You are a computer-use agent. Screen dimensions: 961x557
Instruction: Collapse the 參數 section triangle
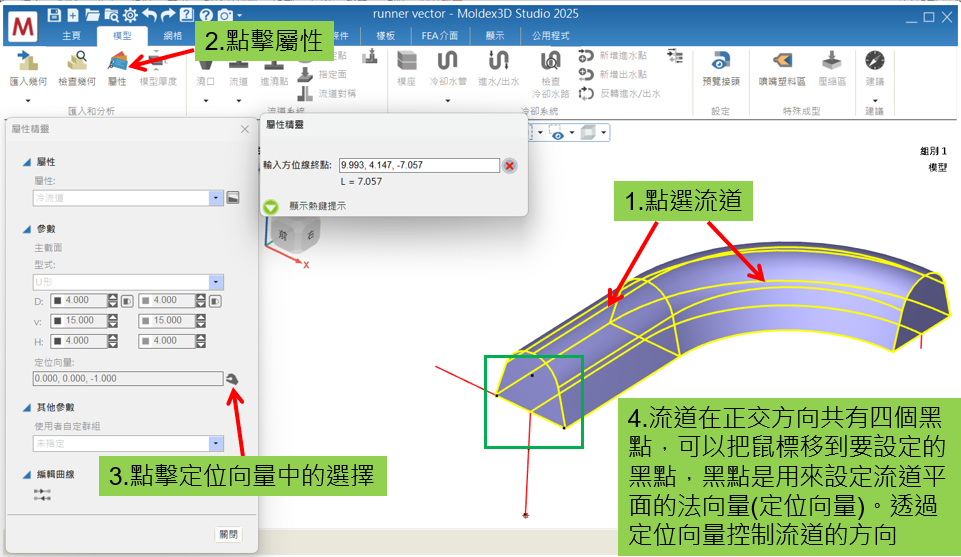(26, 229)
